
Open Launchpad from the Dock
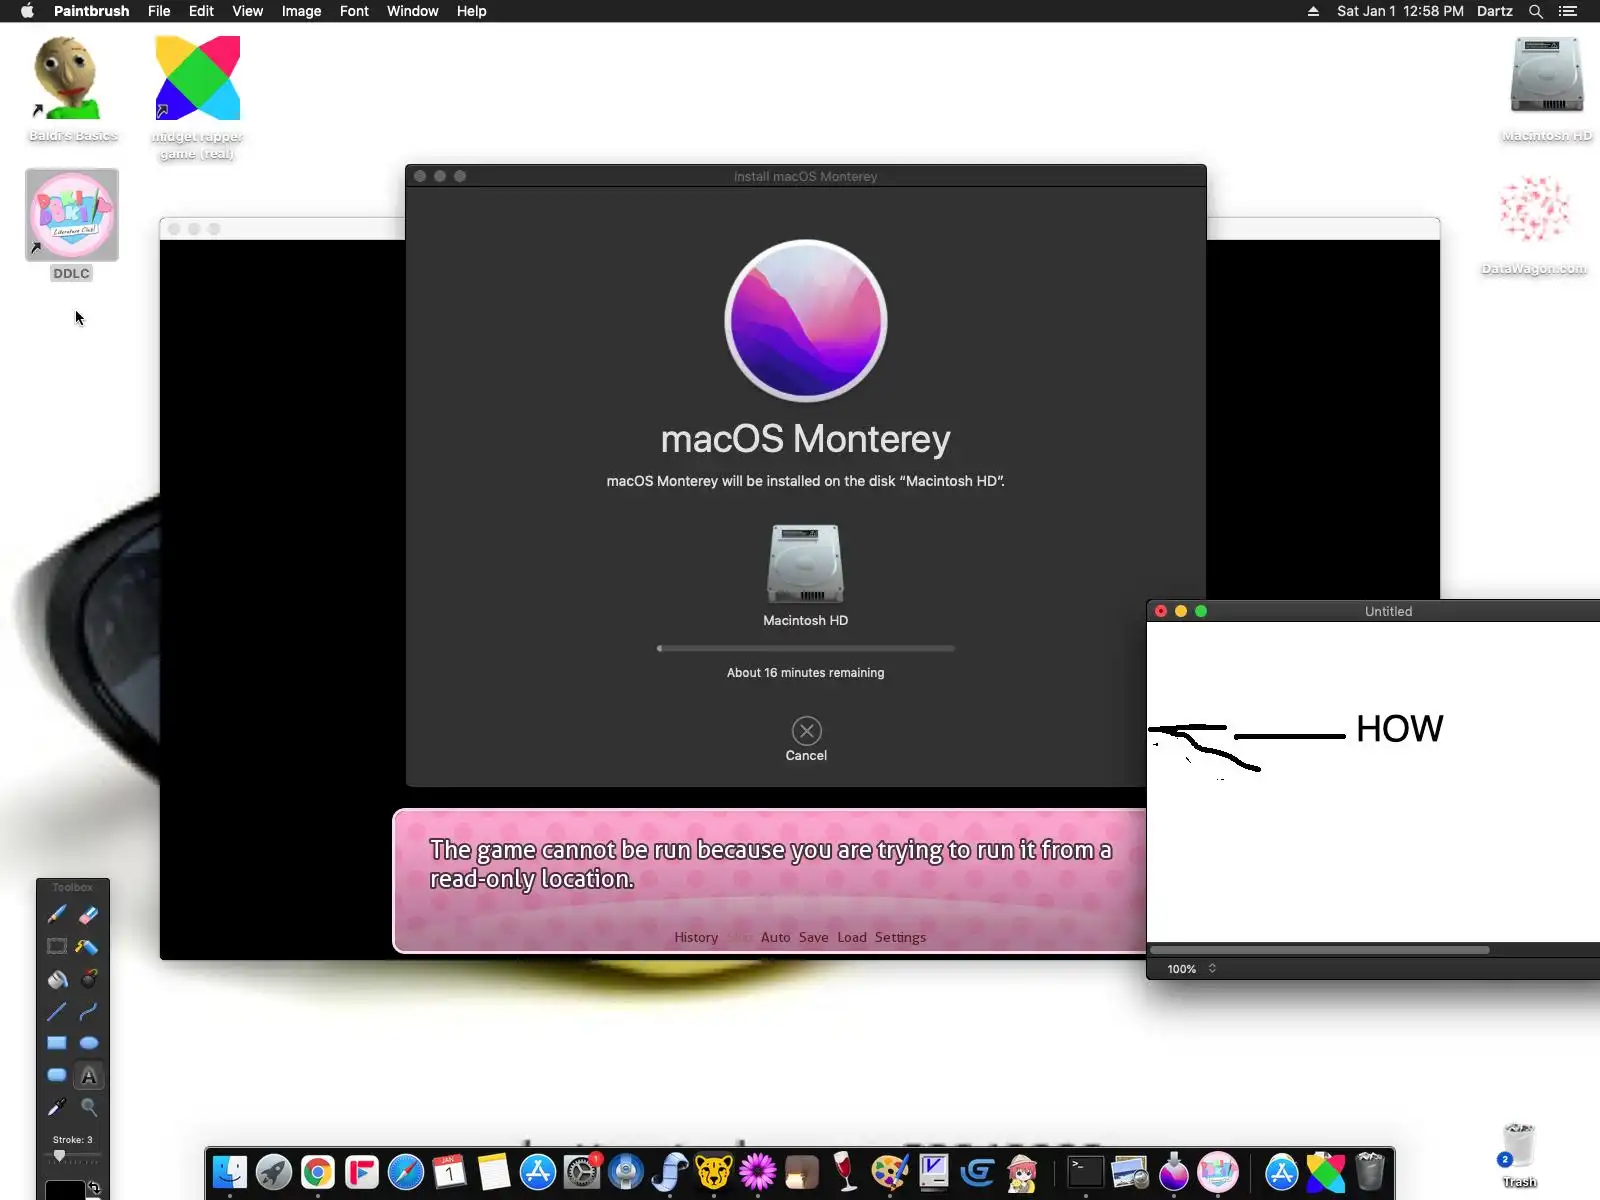coord(274,1172)
